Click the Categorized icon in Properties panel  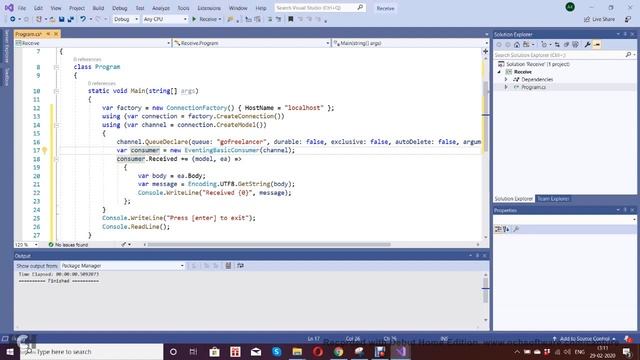[x=498, y=229]
